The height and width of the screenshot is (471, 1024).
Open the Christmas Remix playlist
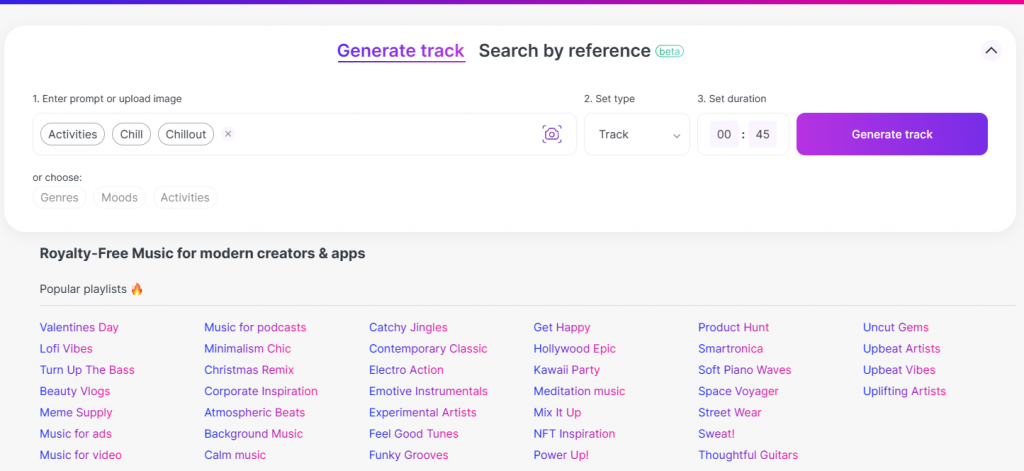click(249, 370)
